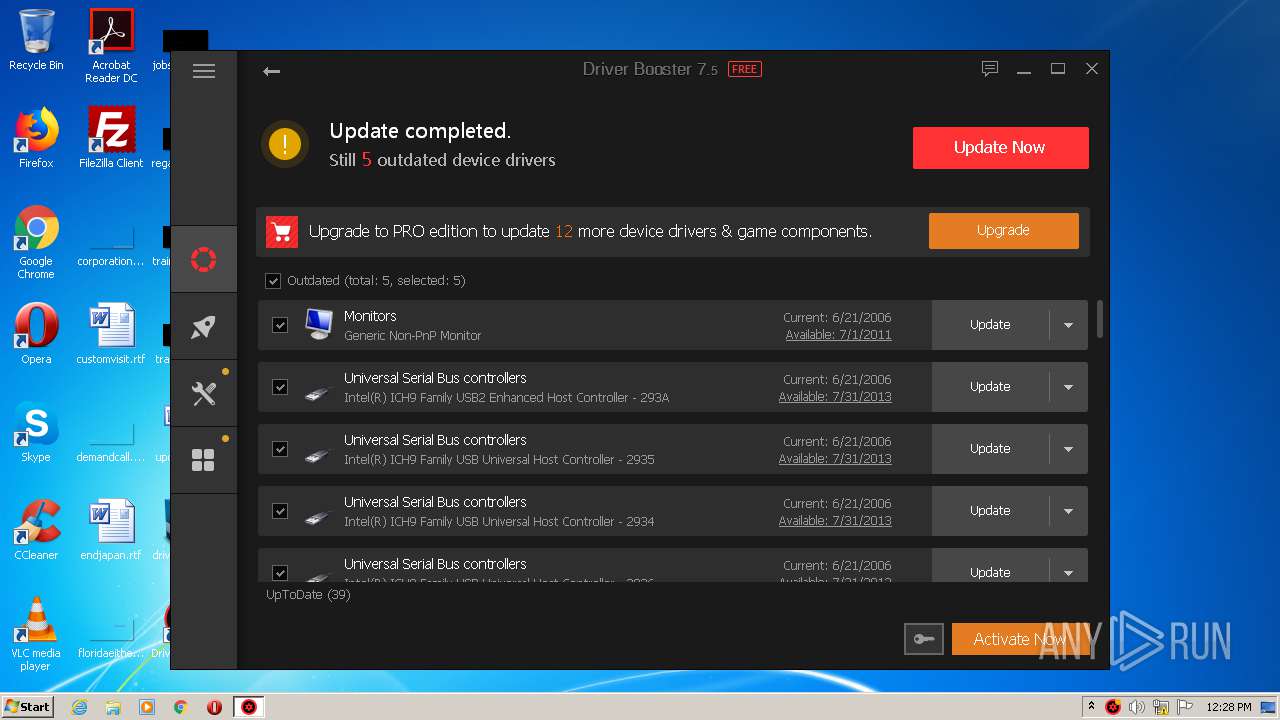The height and width of the screenshot is (720, 1280).
Task: Open the Tools wrench sidebar icon
Action: tap(204, 394)
